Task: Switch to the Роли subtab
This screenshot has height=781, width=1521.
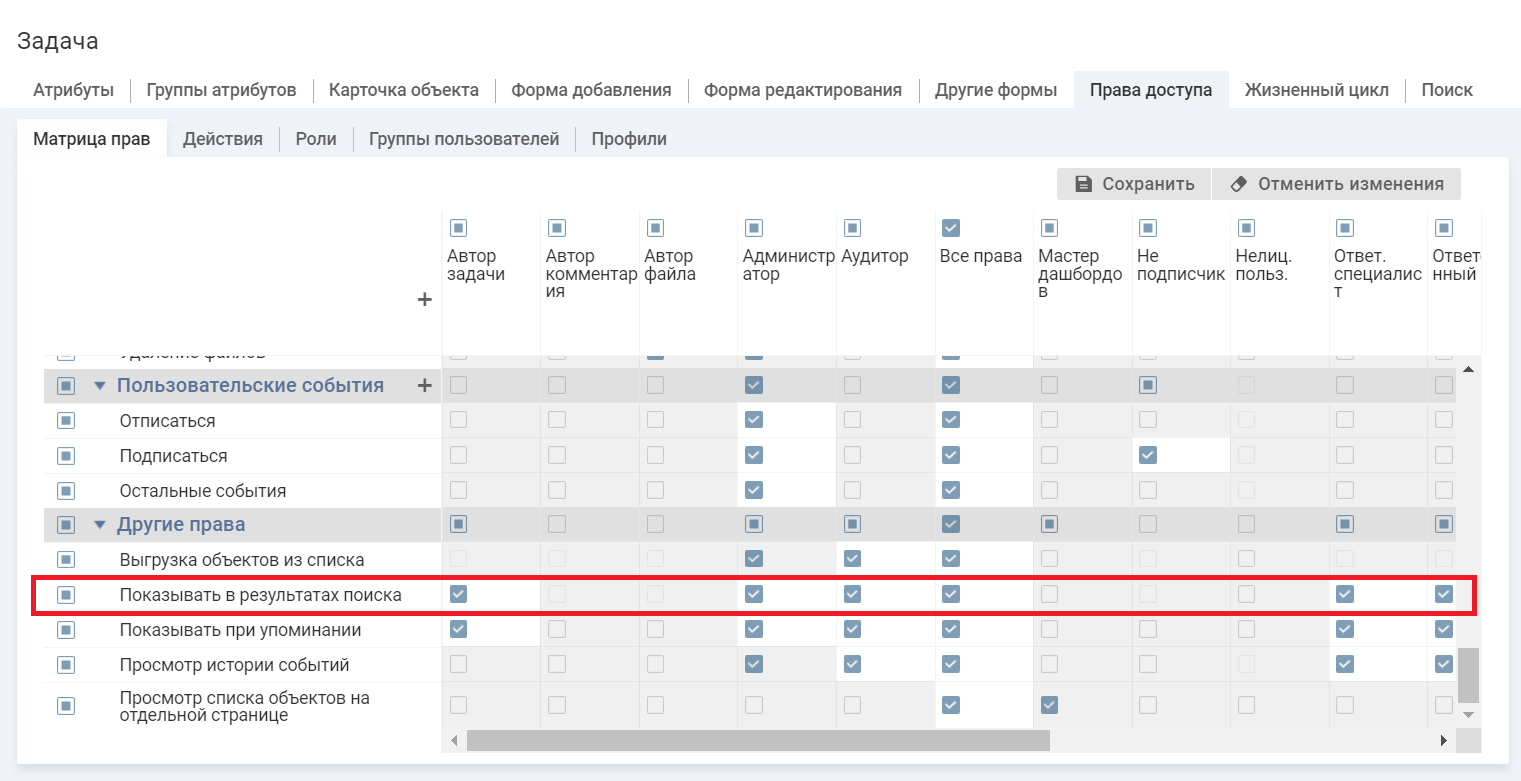Action: tap(315, 139)
